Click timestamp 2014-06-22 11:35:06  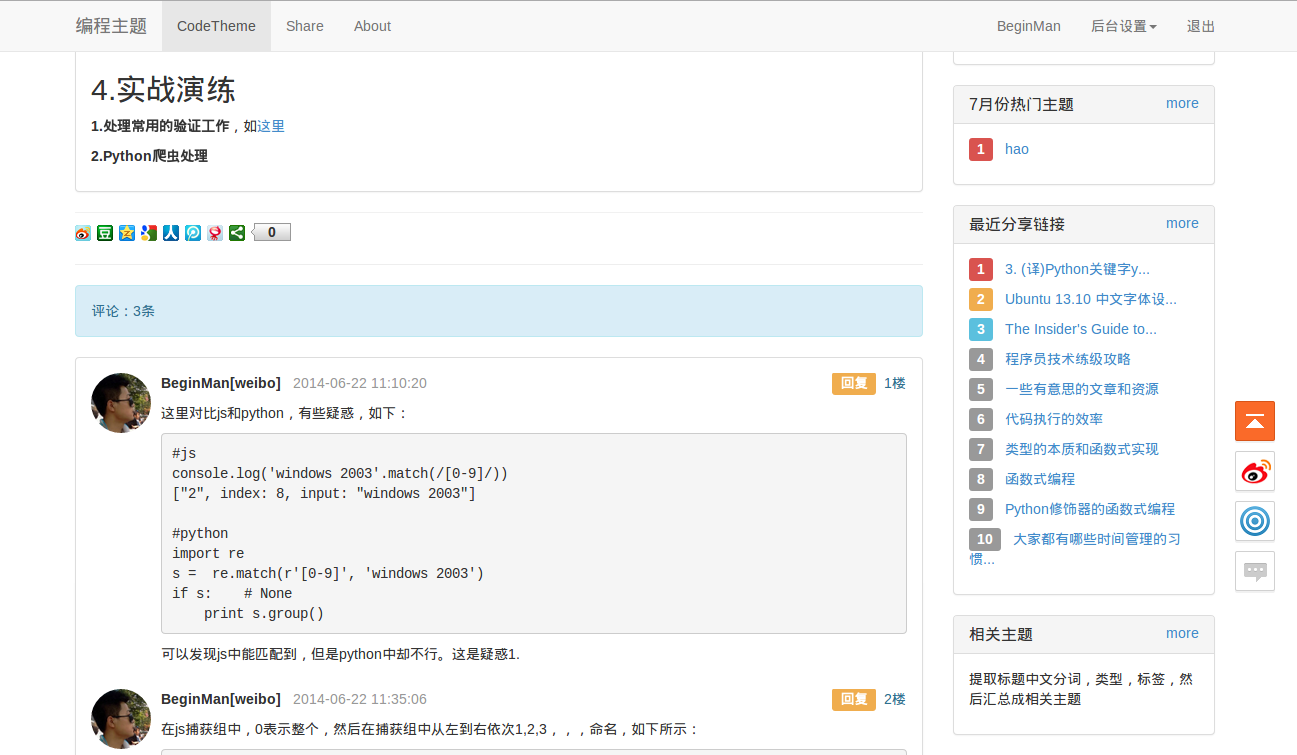pyautogui.click(x=360, y=699)
